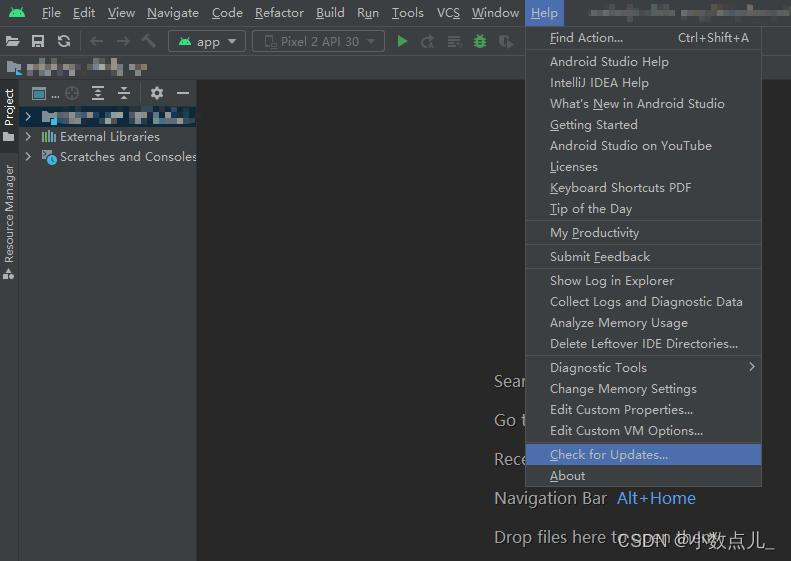Open the Code menu
Viewport: 791px width, 561px height.
[227, 13]
